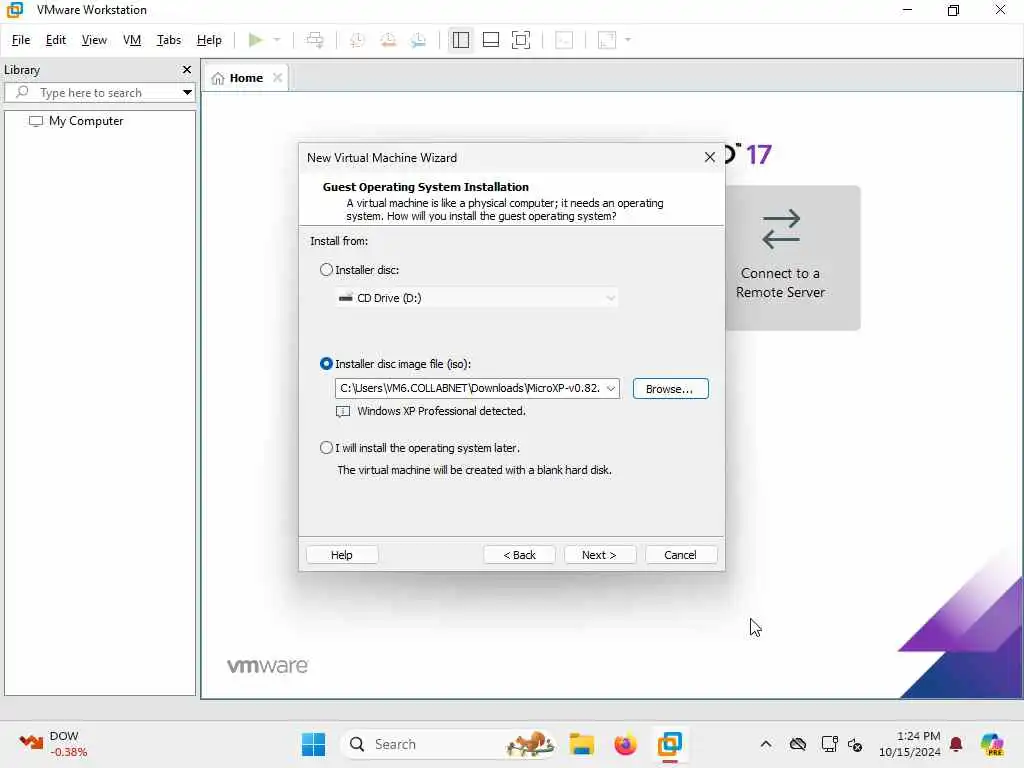
Task: Choose I will install the operating system later
Action: 326,448
